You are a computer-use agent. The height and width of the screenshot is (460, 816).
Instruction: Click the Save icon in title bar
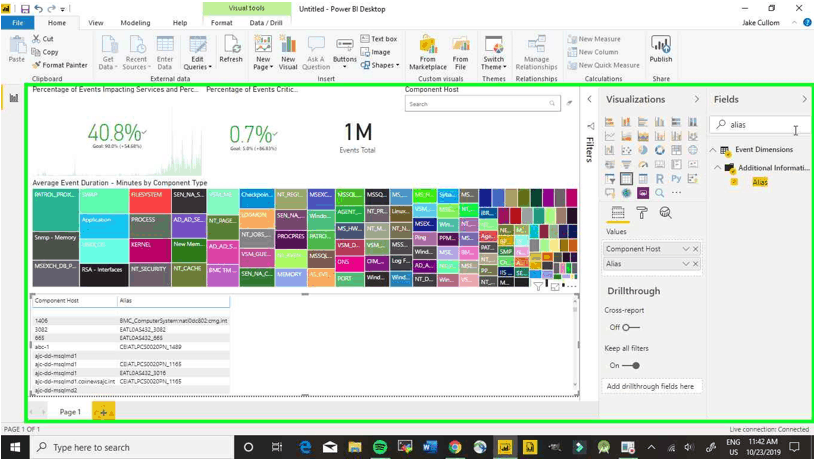click(x=25, y=9)
